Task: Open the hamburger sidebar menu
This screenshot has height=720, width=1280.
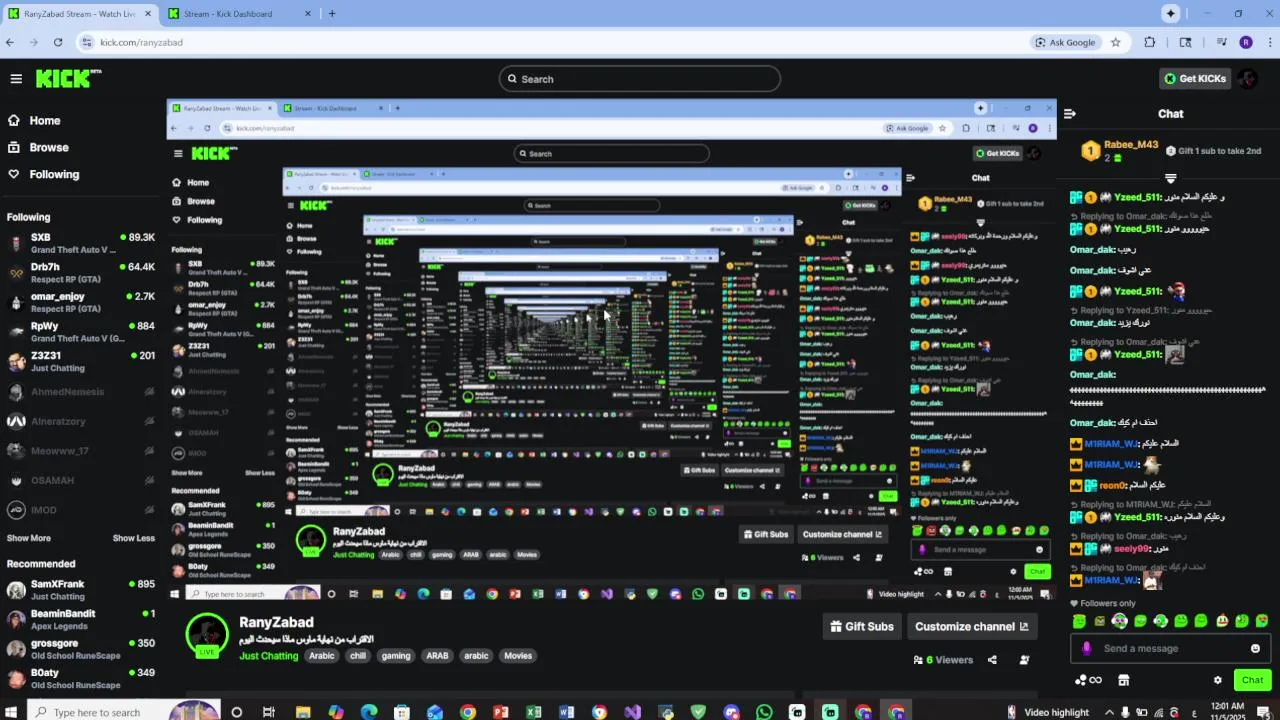Action: pyautogui.click(x=16, y=79)
